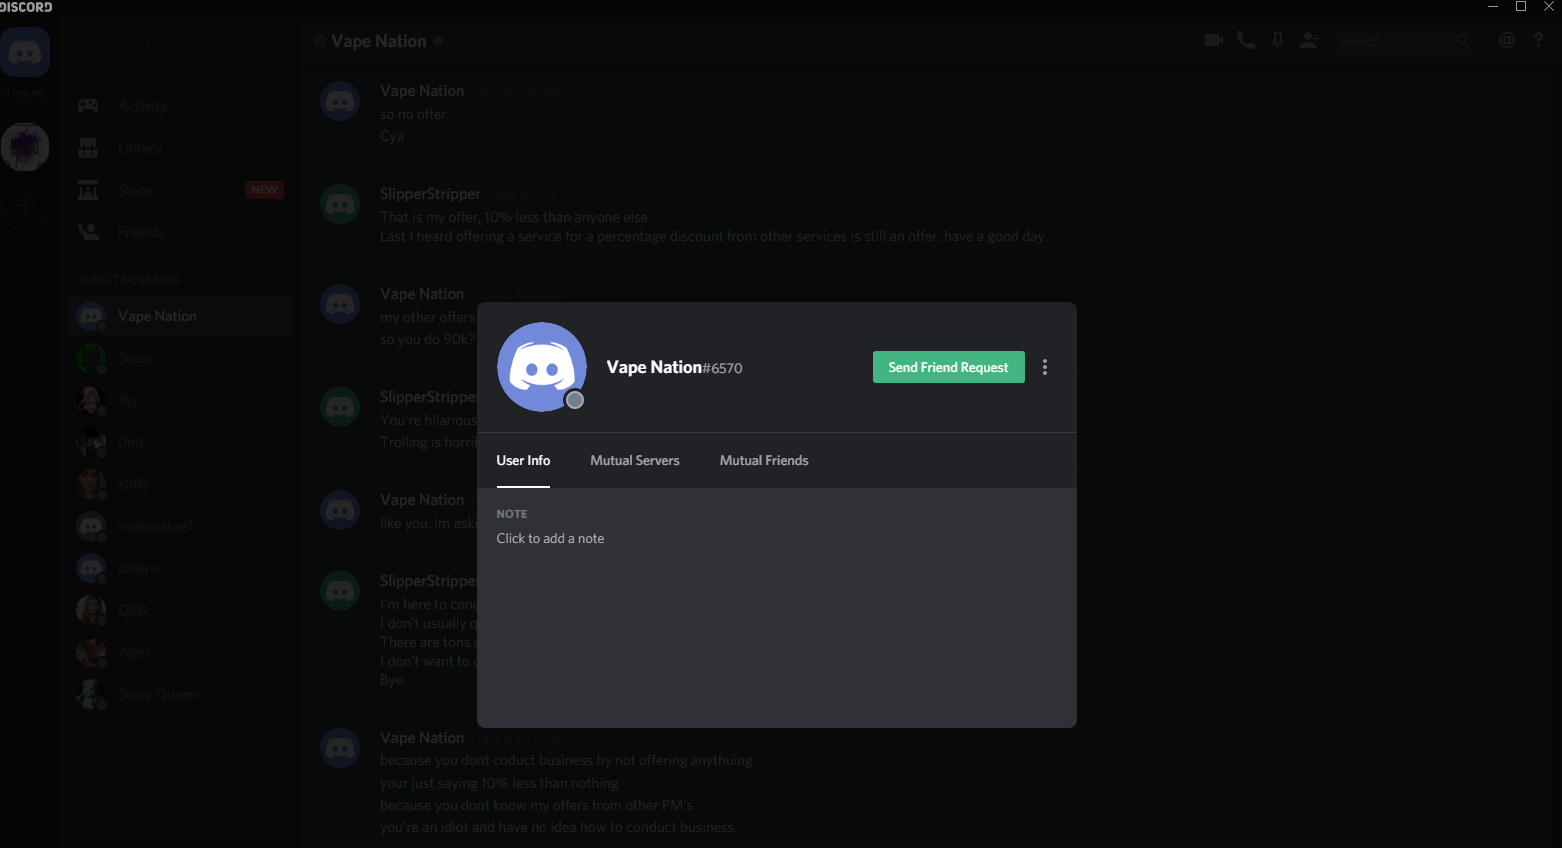The height and width of the screenshot is (848, 1562).
Task: Switch to the User Info tab
Action: click(x=523, y=460)
